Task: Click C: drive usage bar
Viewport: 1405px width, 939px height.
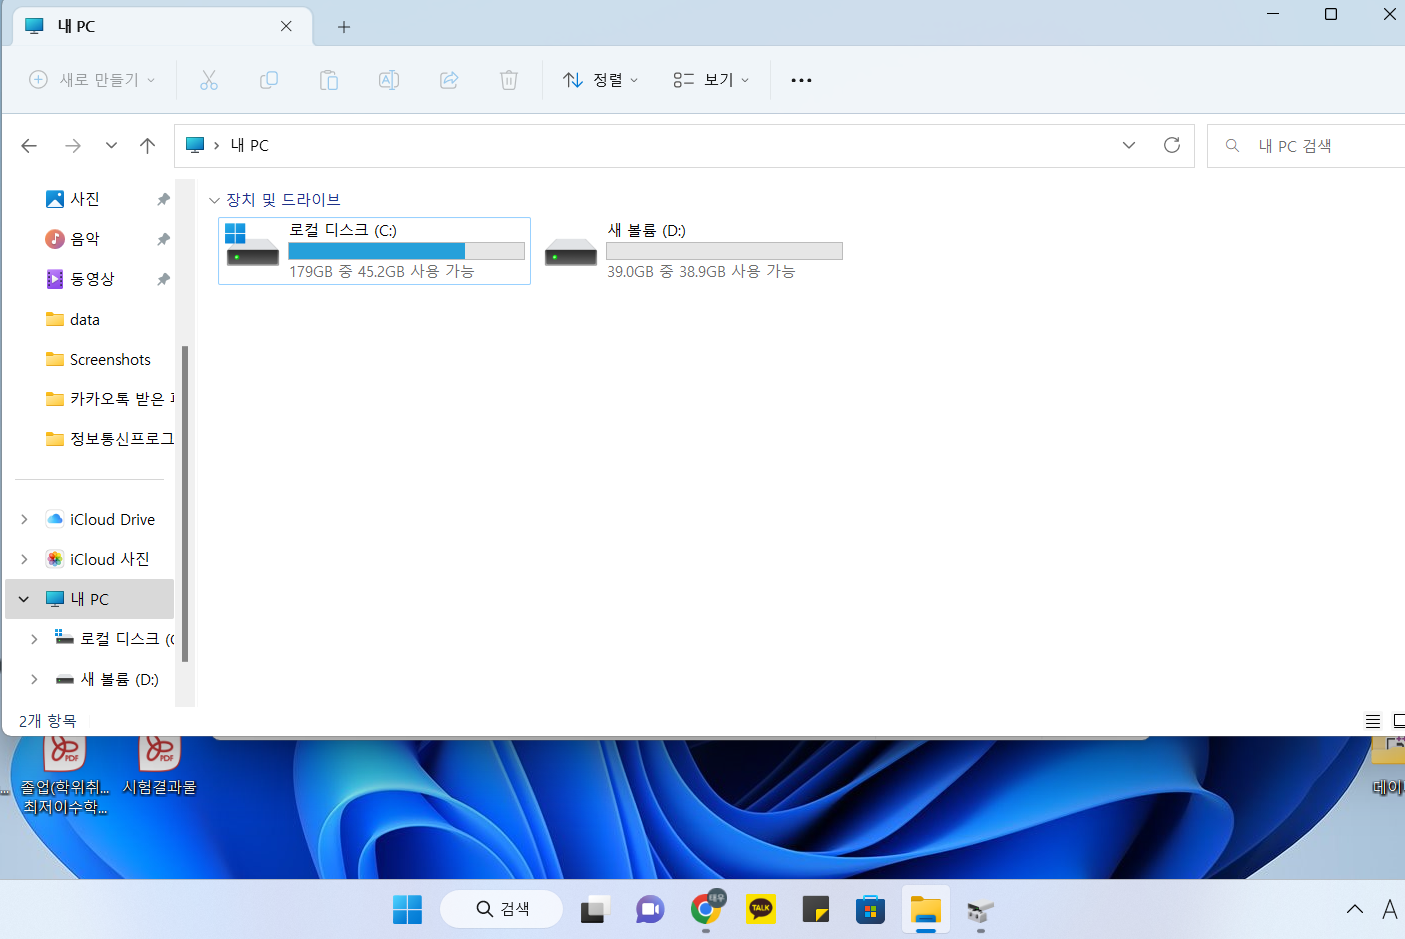Action: 406,251
